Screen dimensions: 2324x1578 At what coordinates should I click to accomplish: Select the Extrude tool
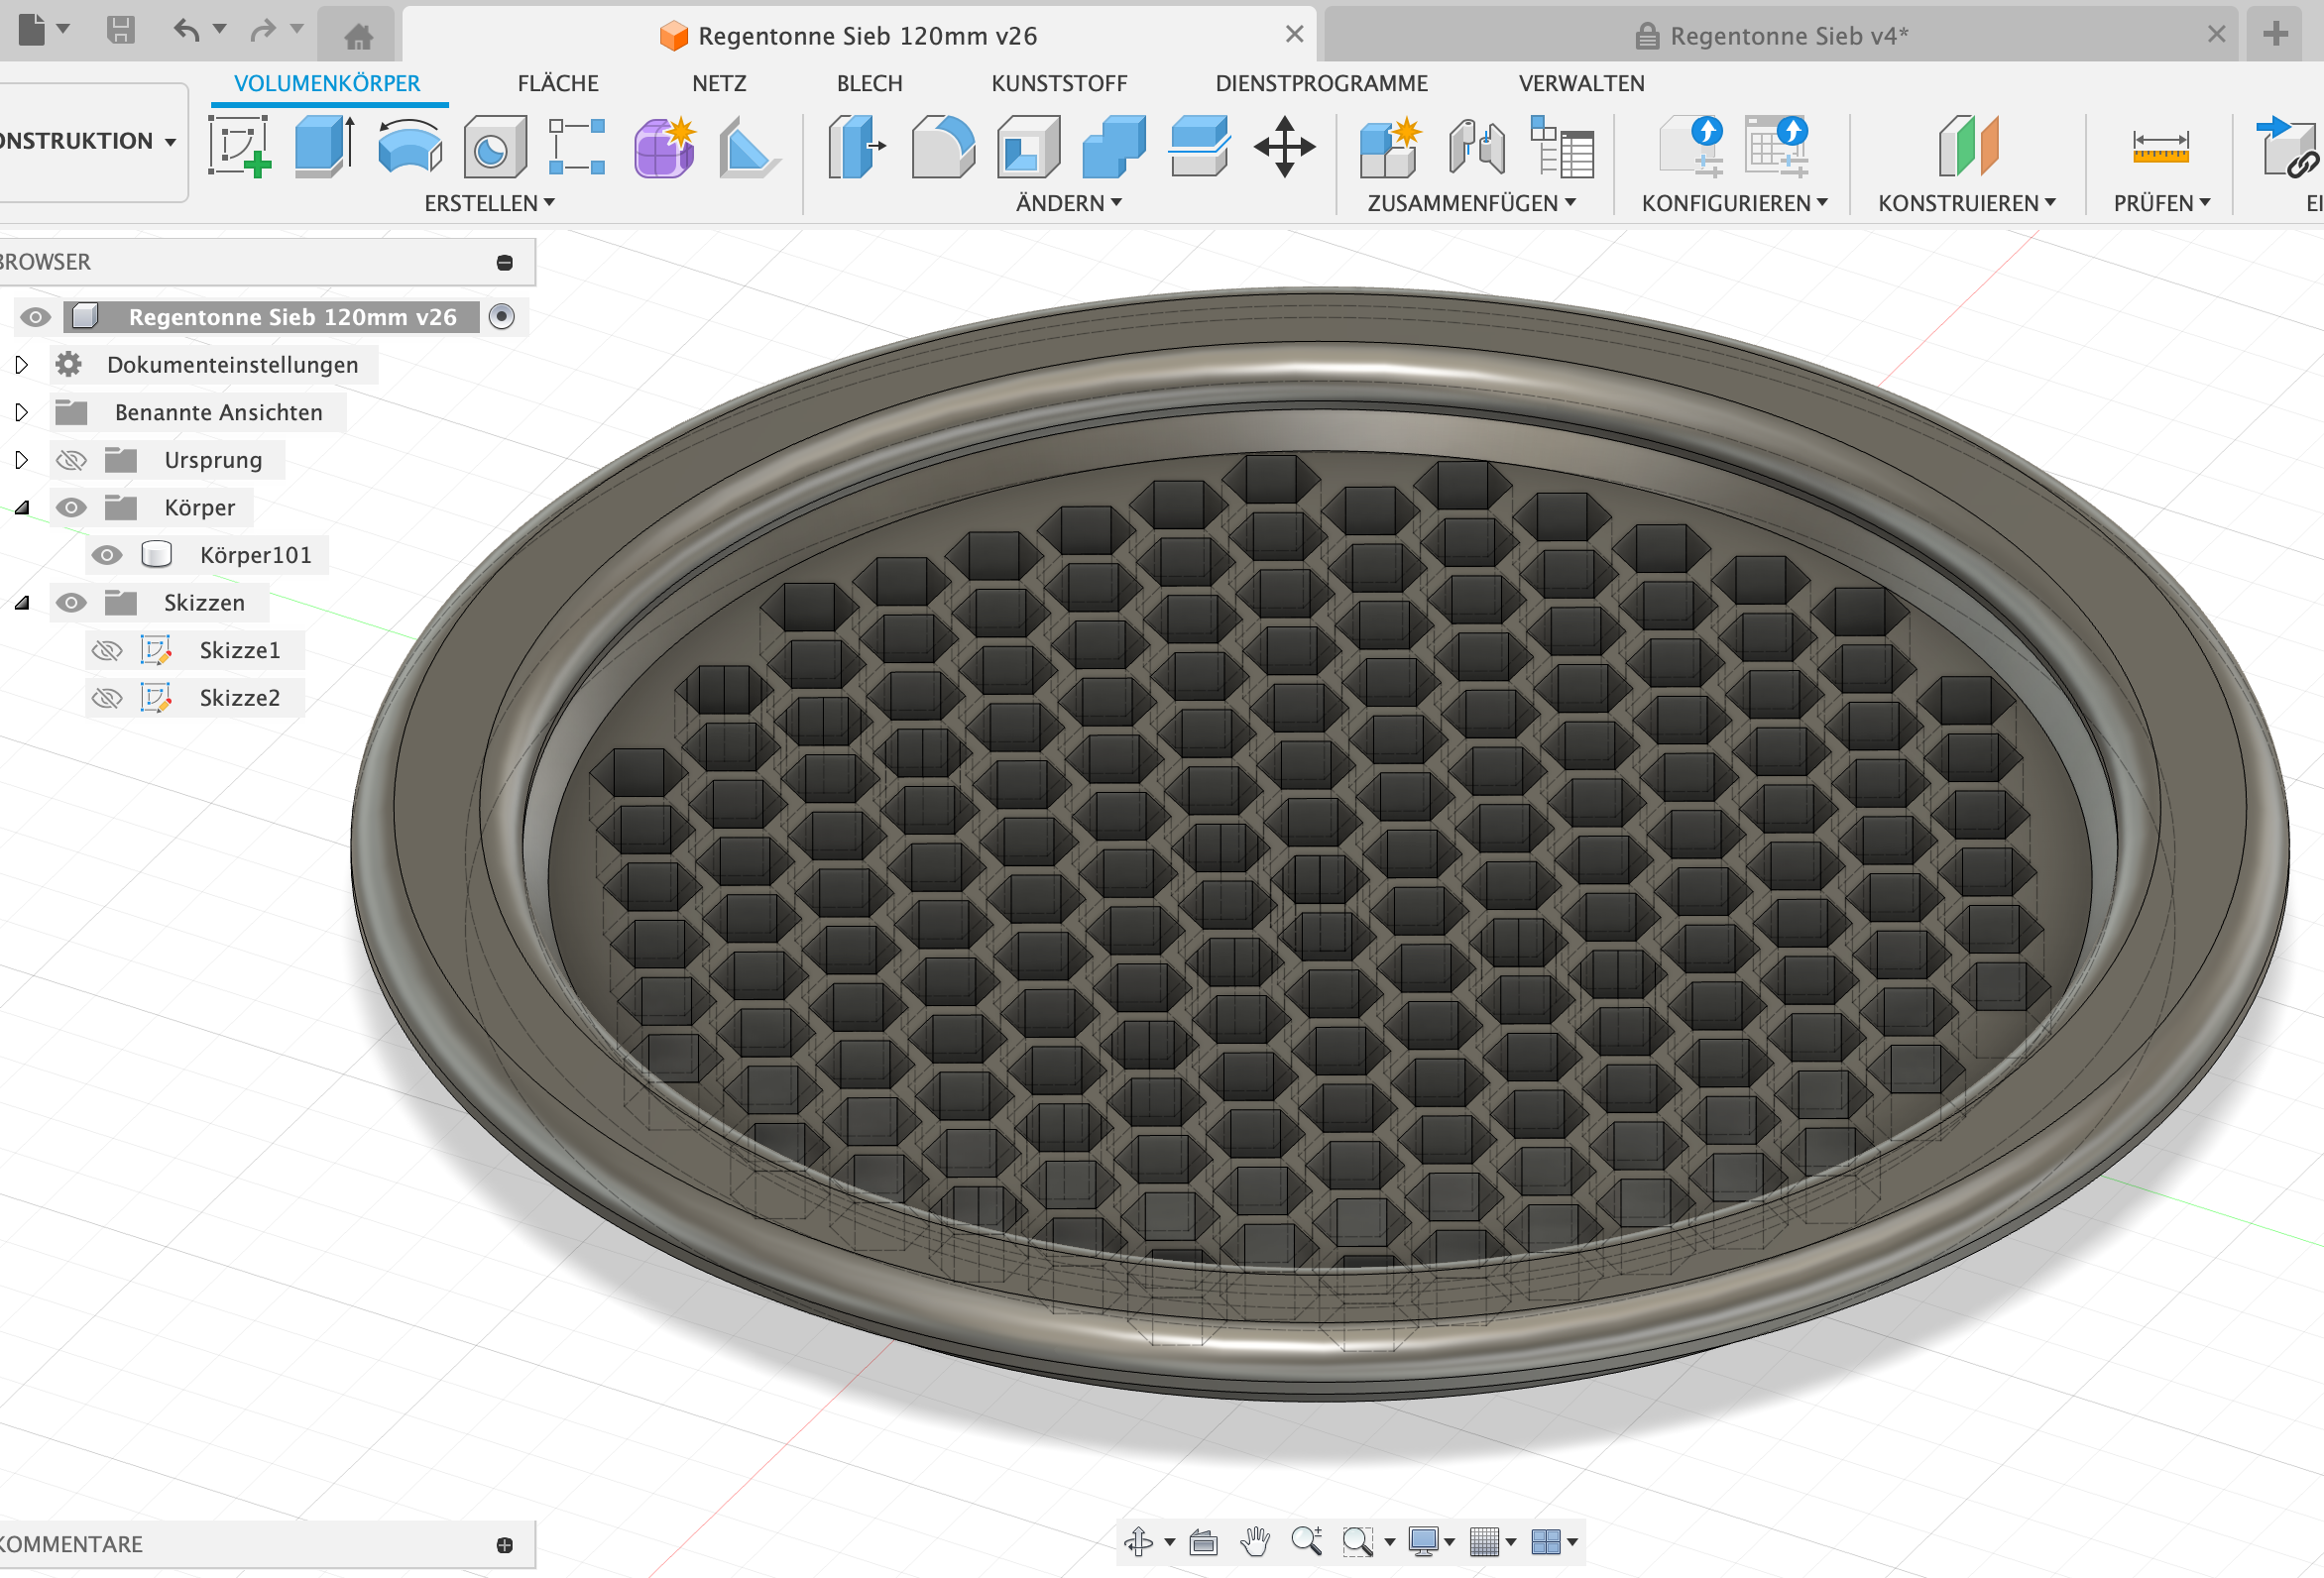(325, 147)
